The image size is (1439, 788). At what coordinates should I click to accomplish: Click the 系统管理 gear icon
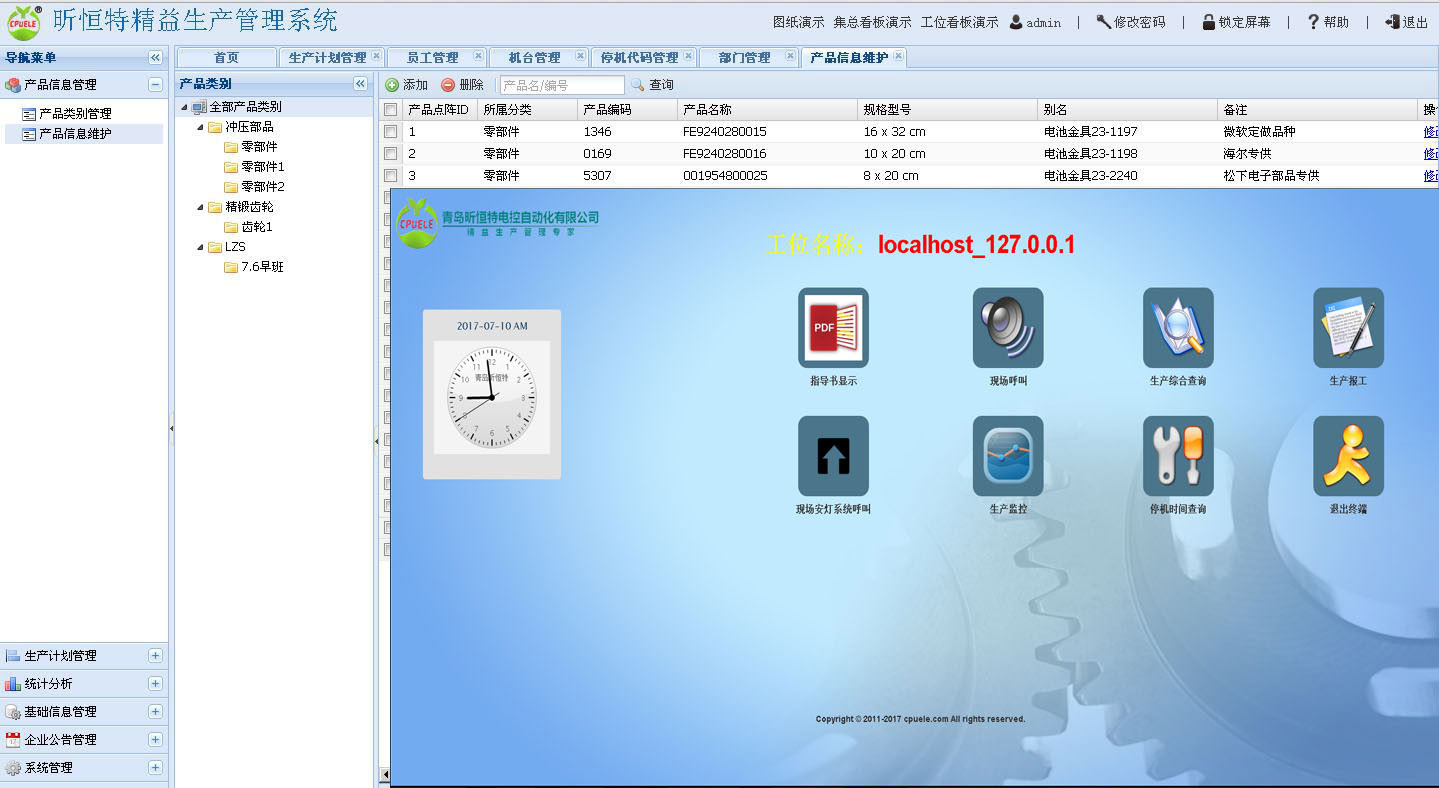(x=13, y=768)
